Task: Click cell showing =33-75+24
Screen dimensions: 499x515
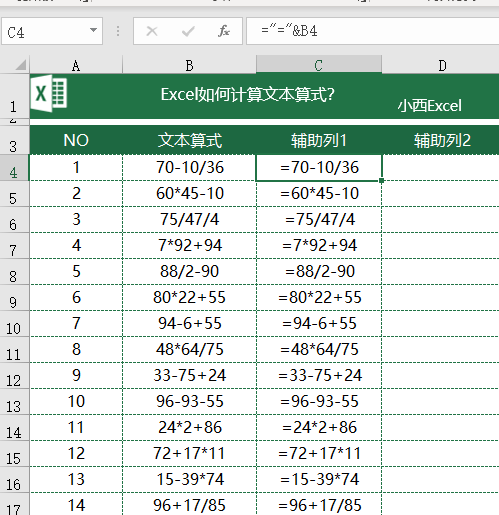Action: click(319, 376)
